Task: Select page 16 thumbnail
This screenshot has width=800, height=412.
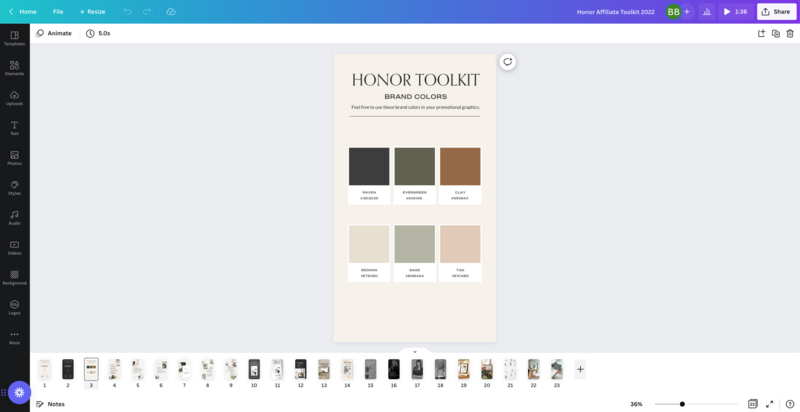Action: click(393, 369)
